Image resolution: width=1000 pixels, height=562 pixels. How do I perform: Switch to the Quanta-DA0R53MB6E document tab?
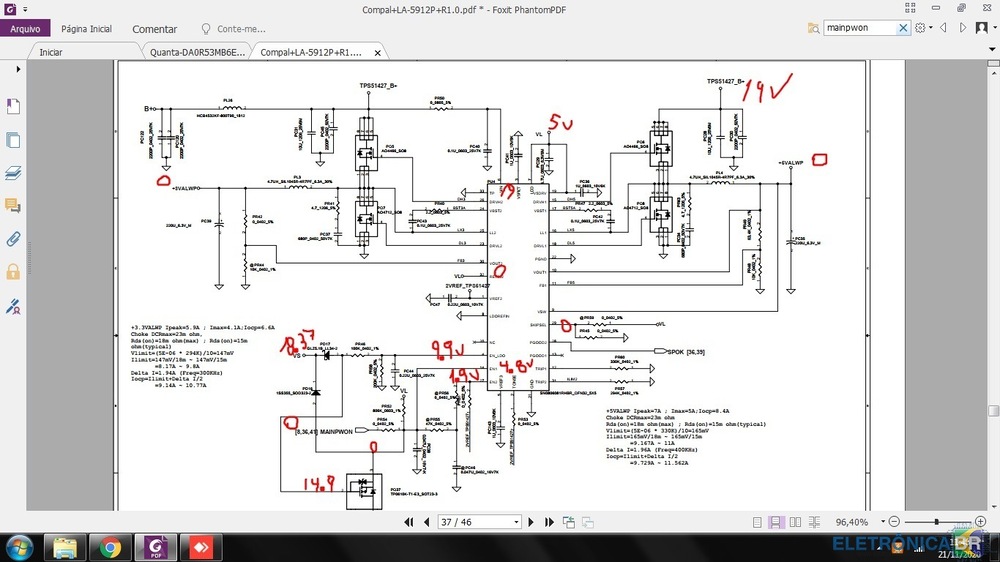pyautogui.click(x=197, y=51)
